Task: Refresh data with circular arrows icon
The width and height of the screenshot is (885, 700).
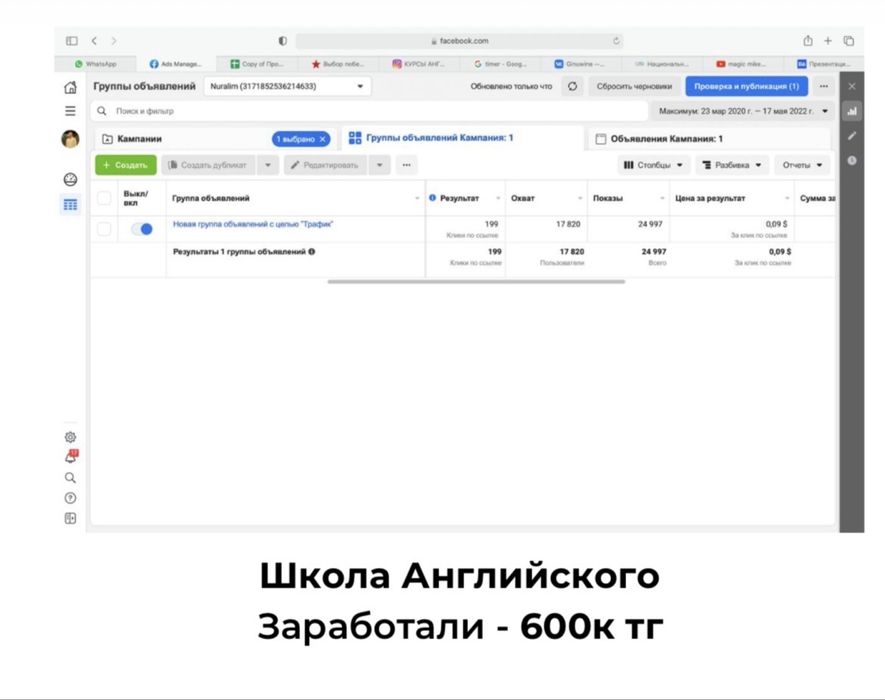Action: click(572, 86)
